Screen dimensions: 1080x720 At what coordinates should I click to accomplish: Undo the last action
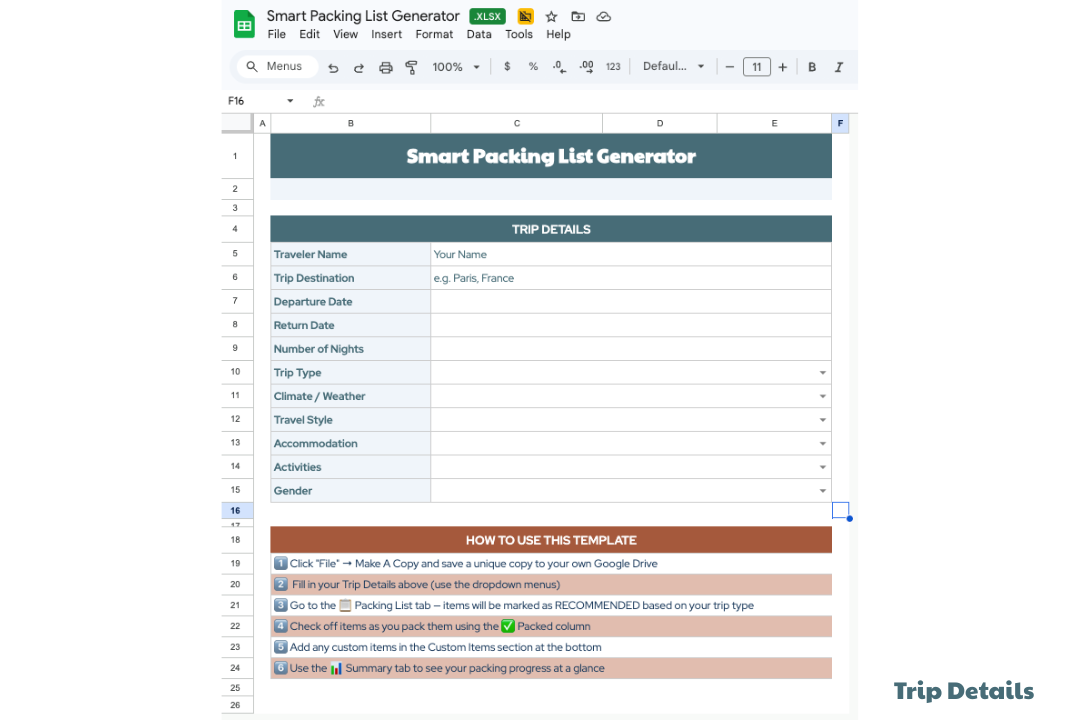point(333,67)
